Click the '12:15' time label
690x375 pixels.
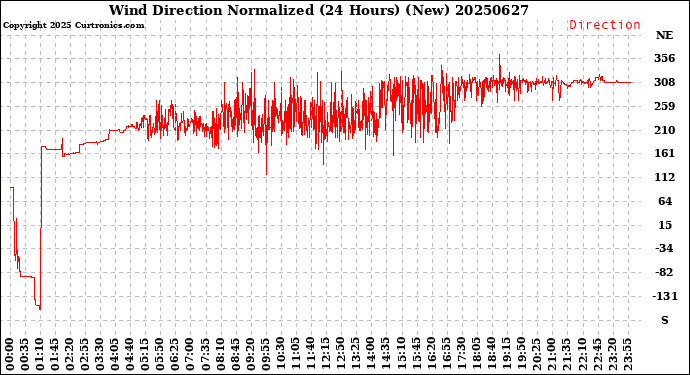click(x=326, y=354)
